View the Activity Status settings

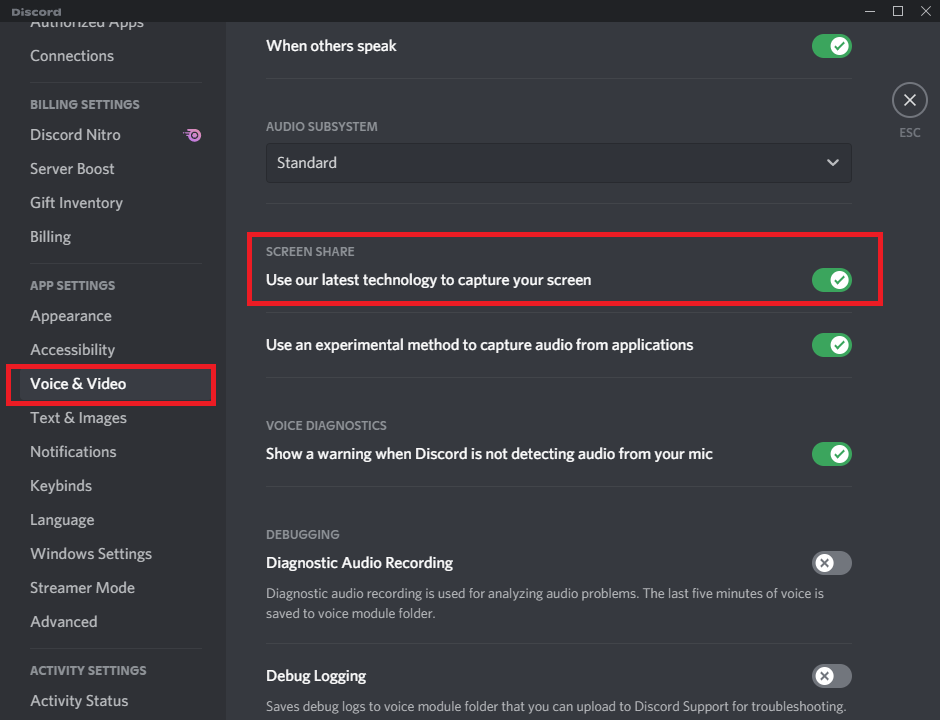pyautogui.click(x=79, y=700)
